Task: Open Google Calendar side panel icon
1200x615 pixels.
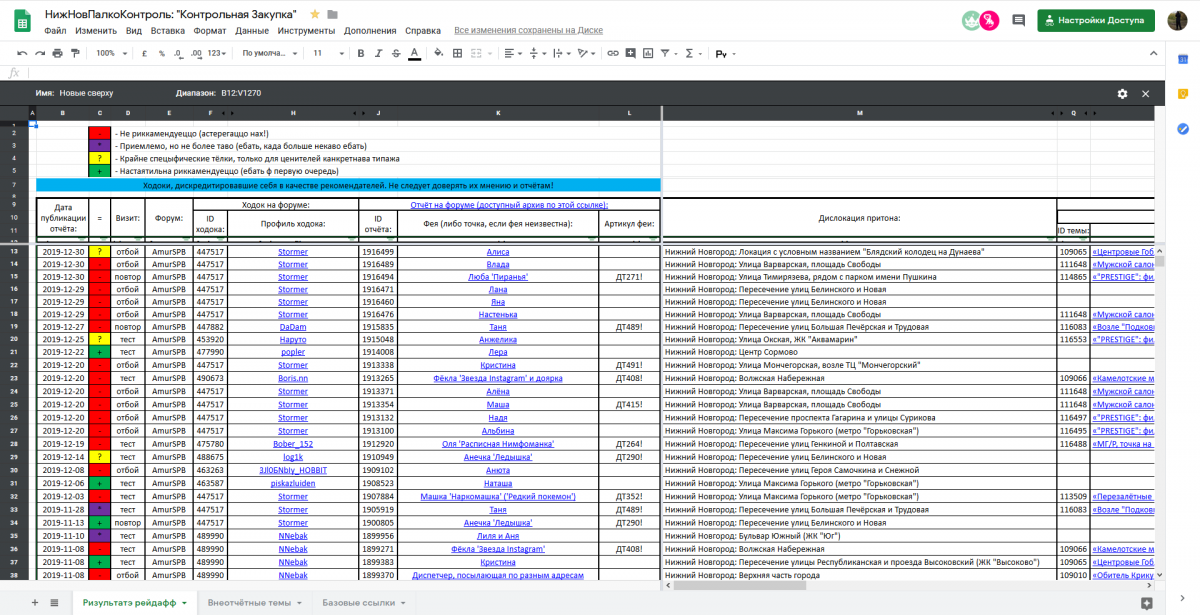Action: [x=1181, y=60]
